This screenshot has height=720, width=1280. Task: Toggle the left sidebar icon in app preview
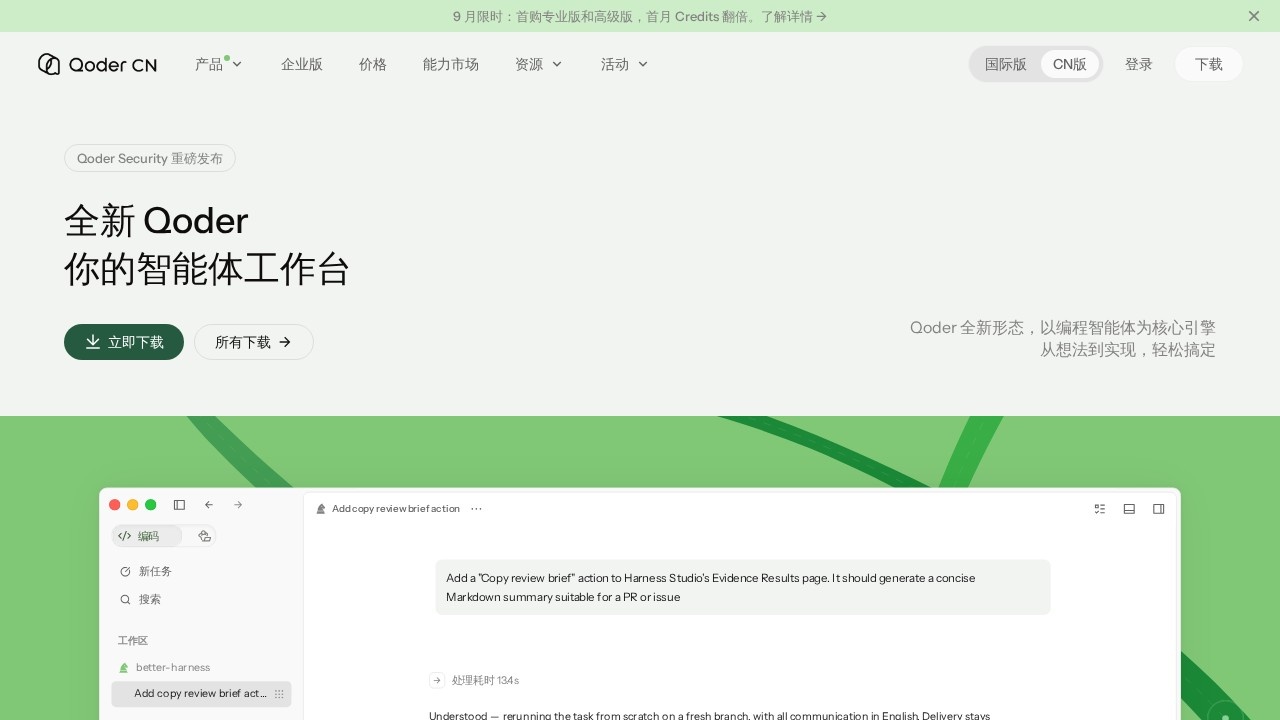coord(180,505)
